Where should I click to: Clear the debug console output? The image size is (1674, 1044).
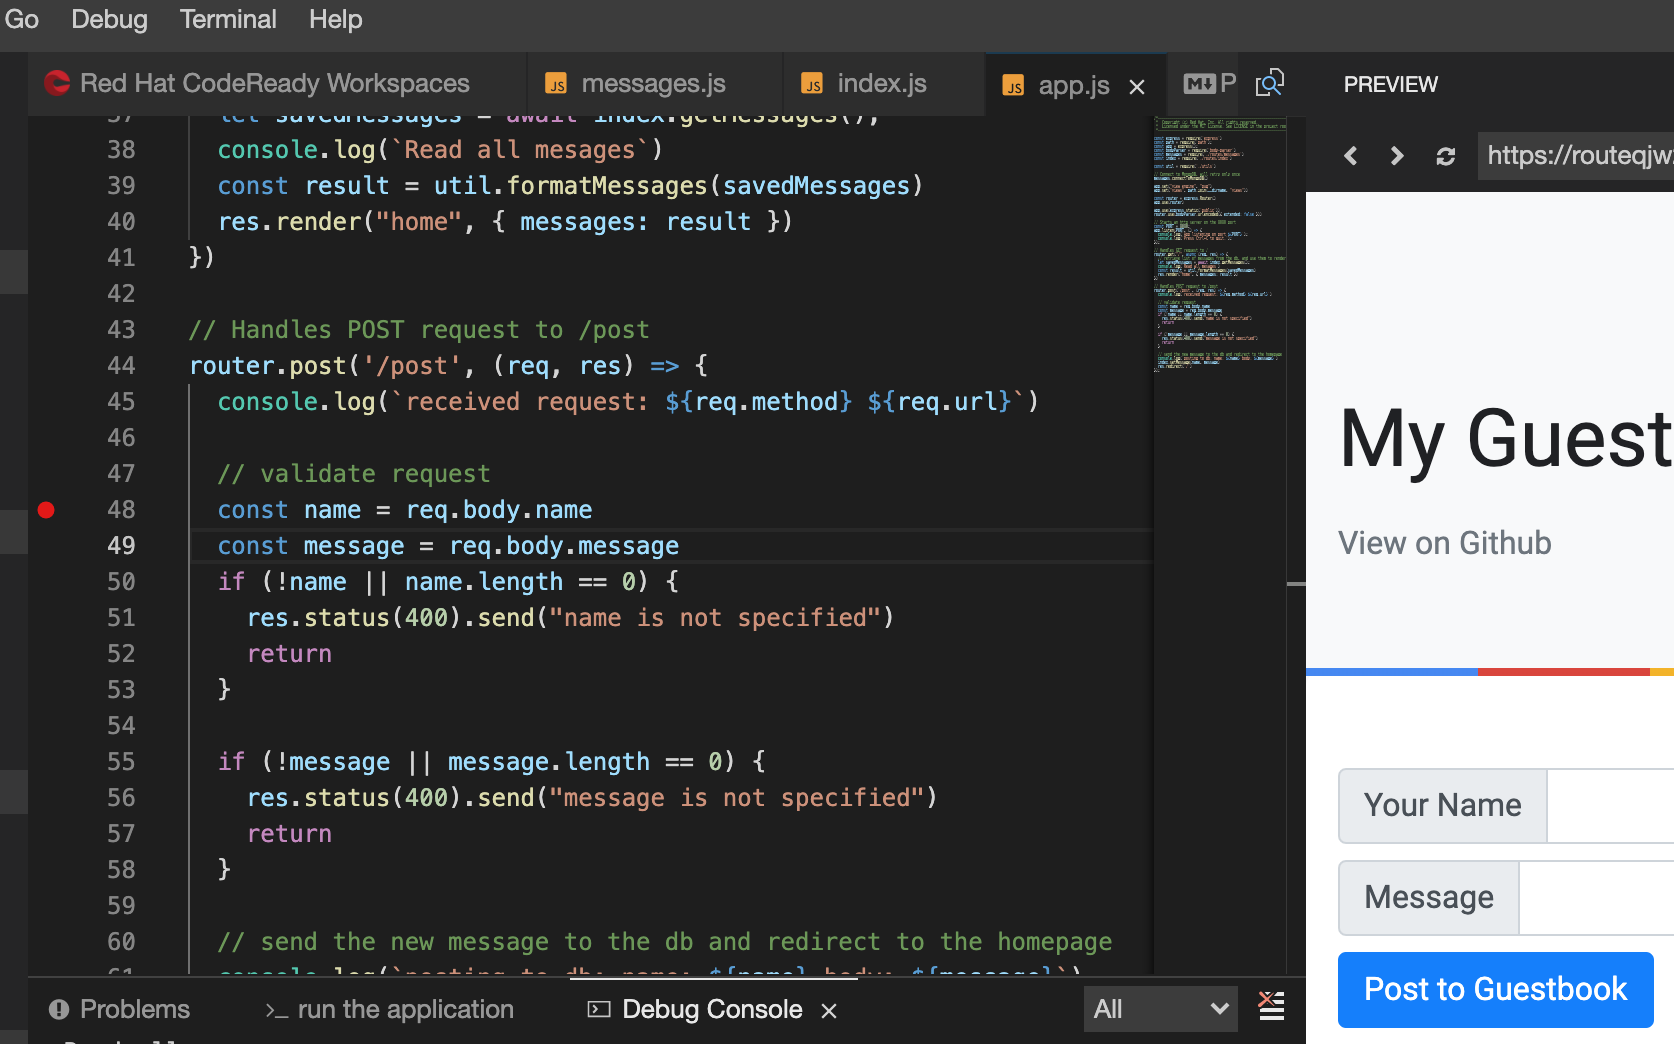(1271, 1006)
